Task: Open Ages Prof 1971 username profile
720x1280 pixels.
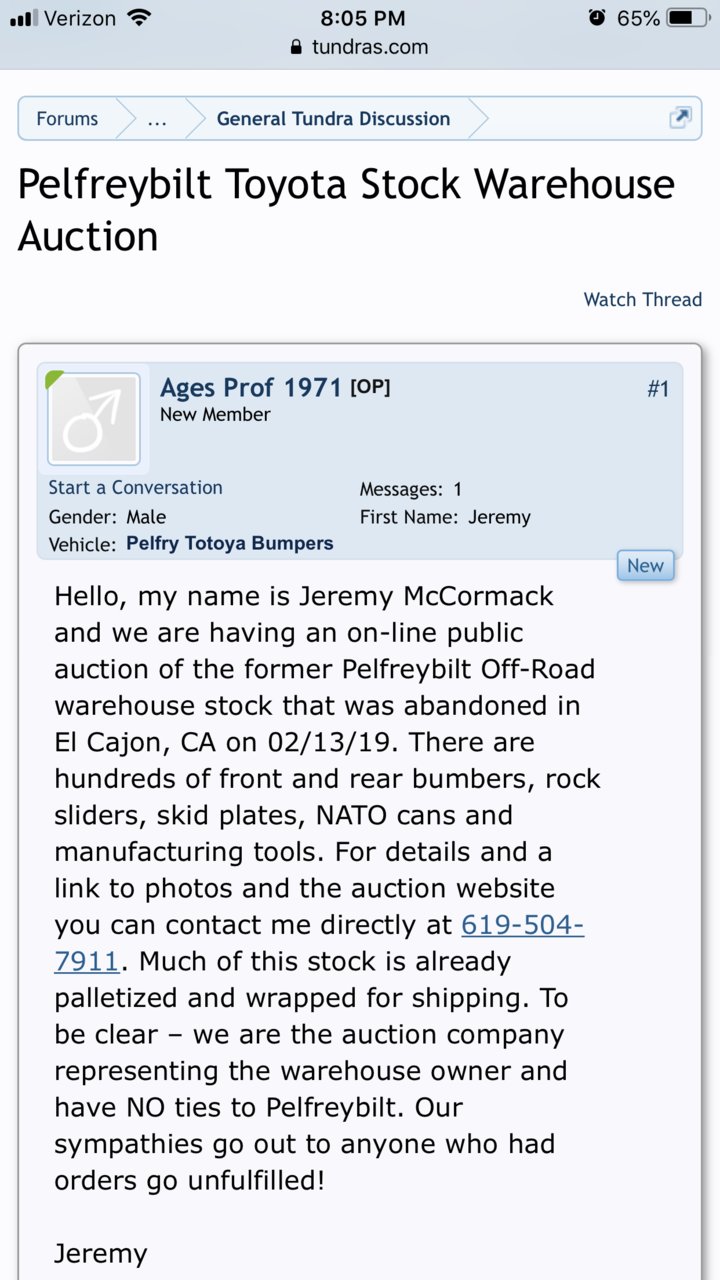Action: pyautogui.click(x=251, y=387)
